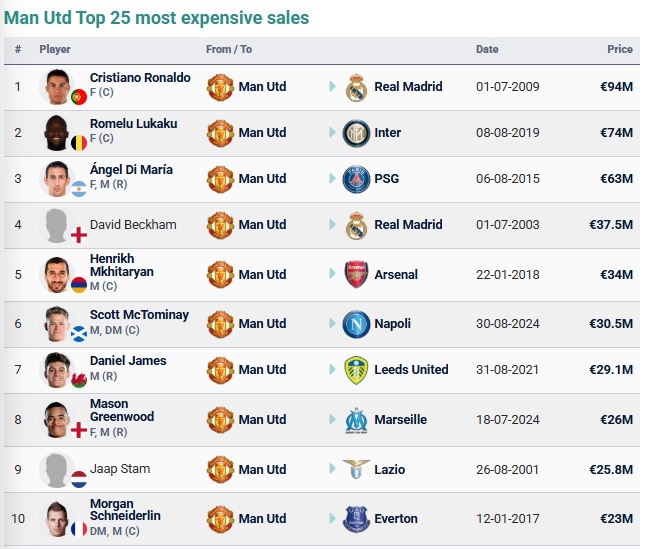Click the Inter Milan club logo

[356, 133]
